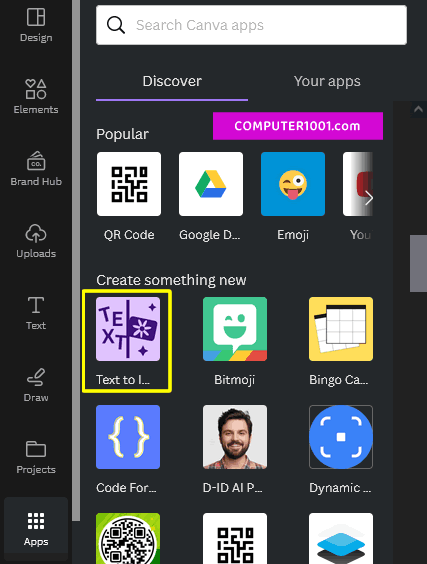The image size is (427, 564).
Task: Open the blue layers app in bottom row
Action: (x=341, y=538)
